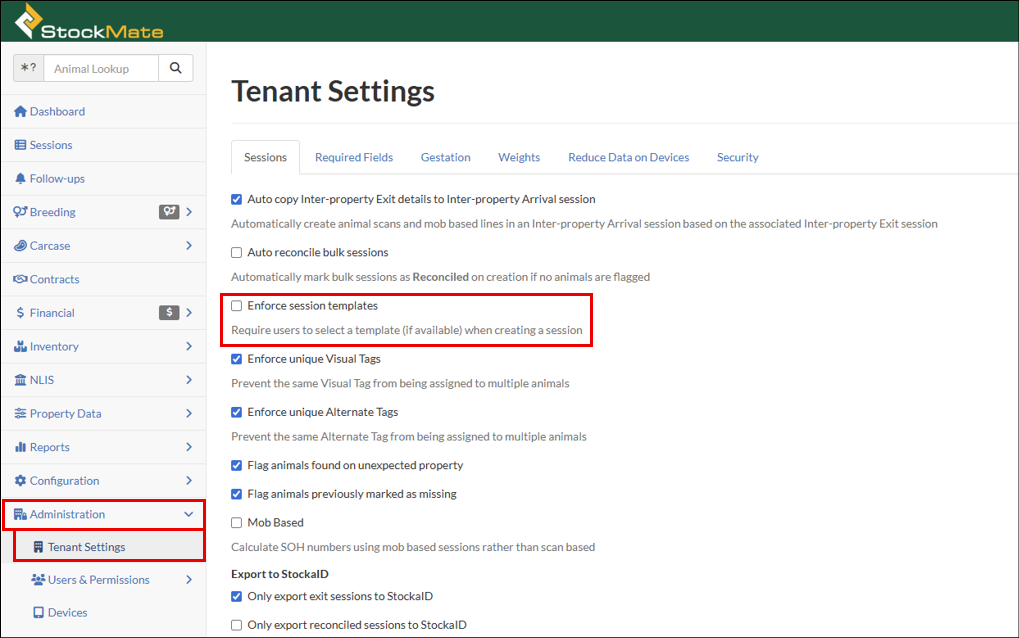Enable Enforce session templates checkbox
1019x638 pixels.
(237, 306)
